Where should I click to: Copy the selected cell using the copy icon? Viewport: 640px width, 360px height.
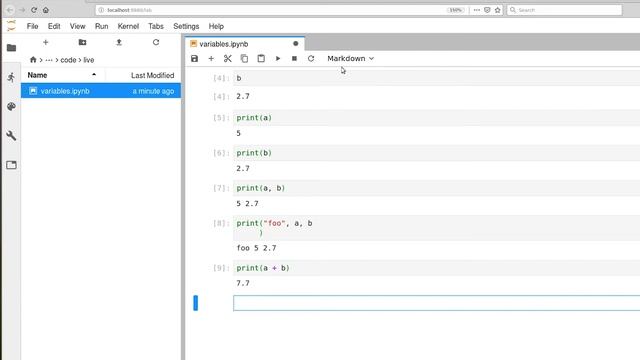[244, 58]
